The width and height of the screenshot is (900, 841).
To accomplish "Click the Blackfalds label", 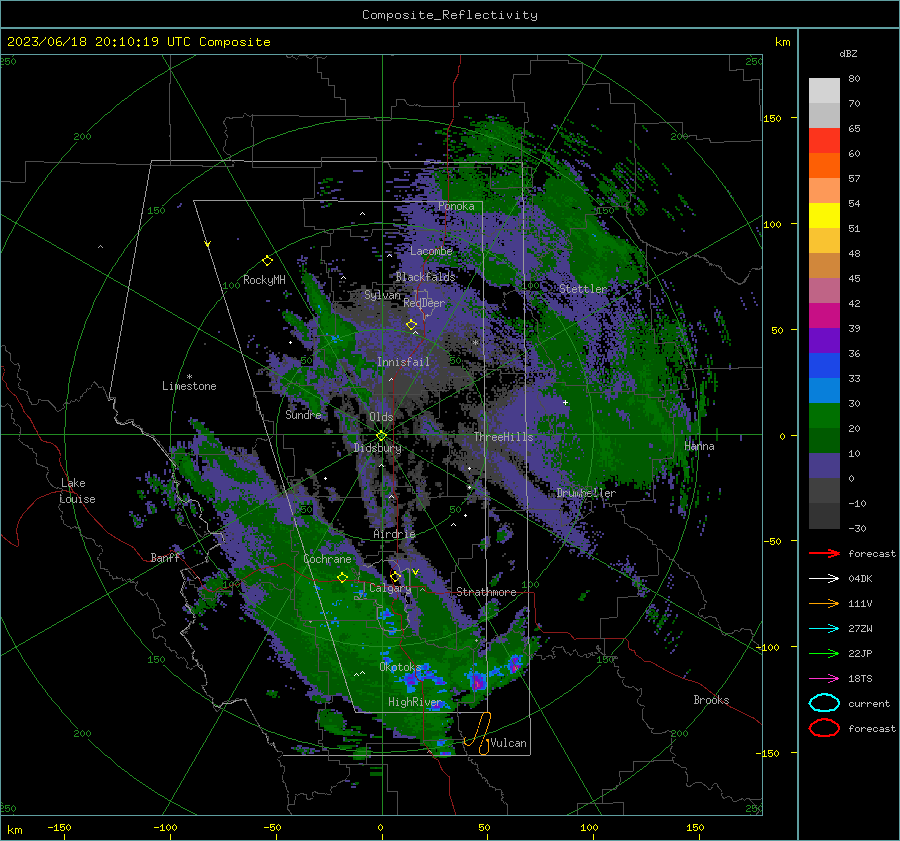I will pos(425,277).
